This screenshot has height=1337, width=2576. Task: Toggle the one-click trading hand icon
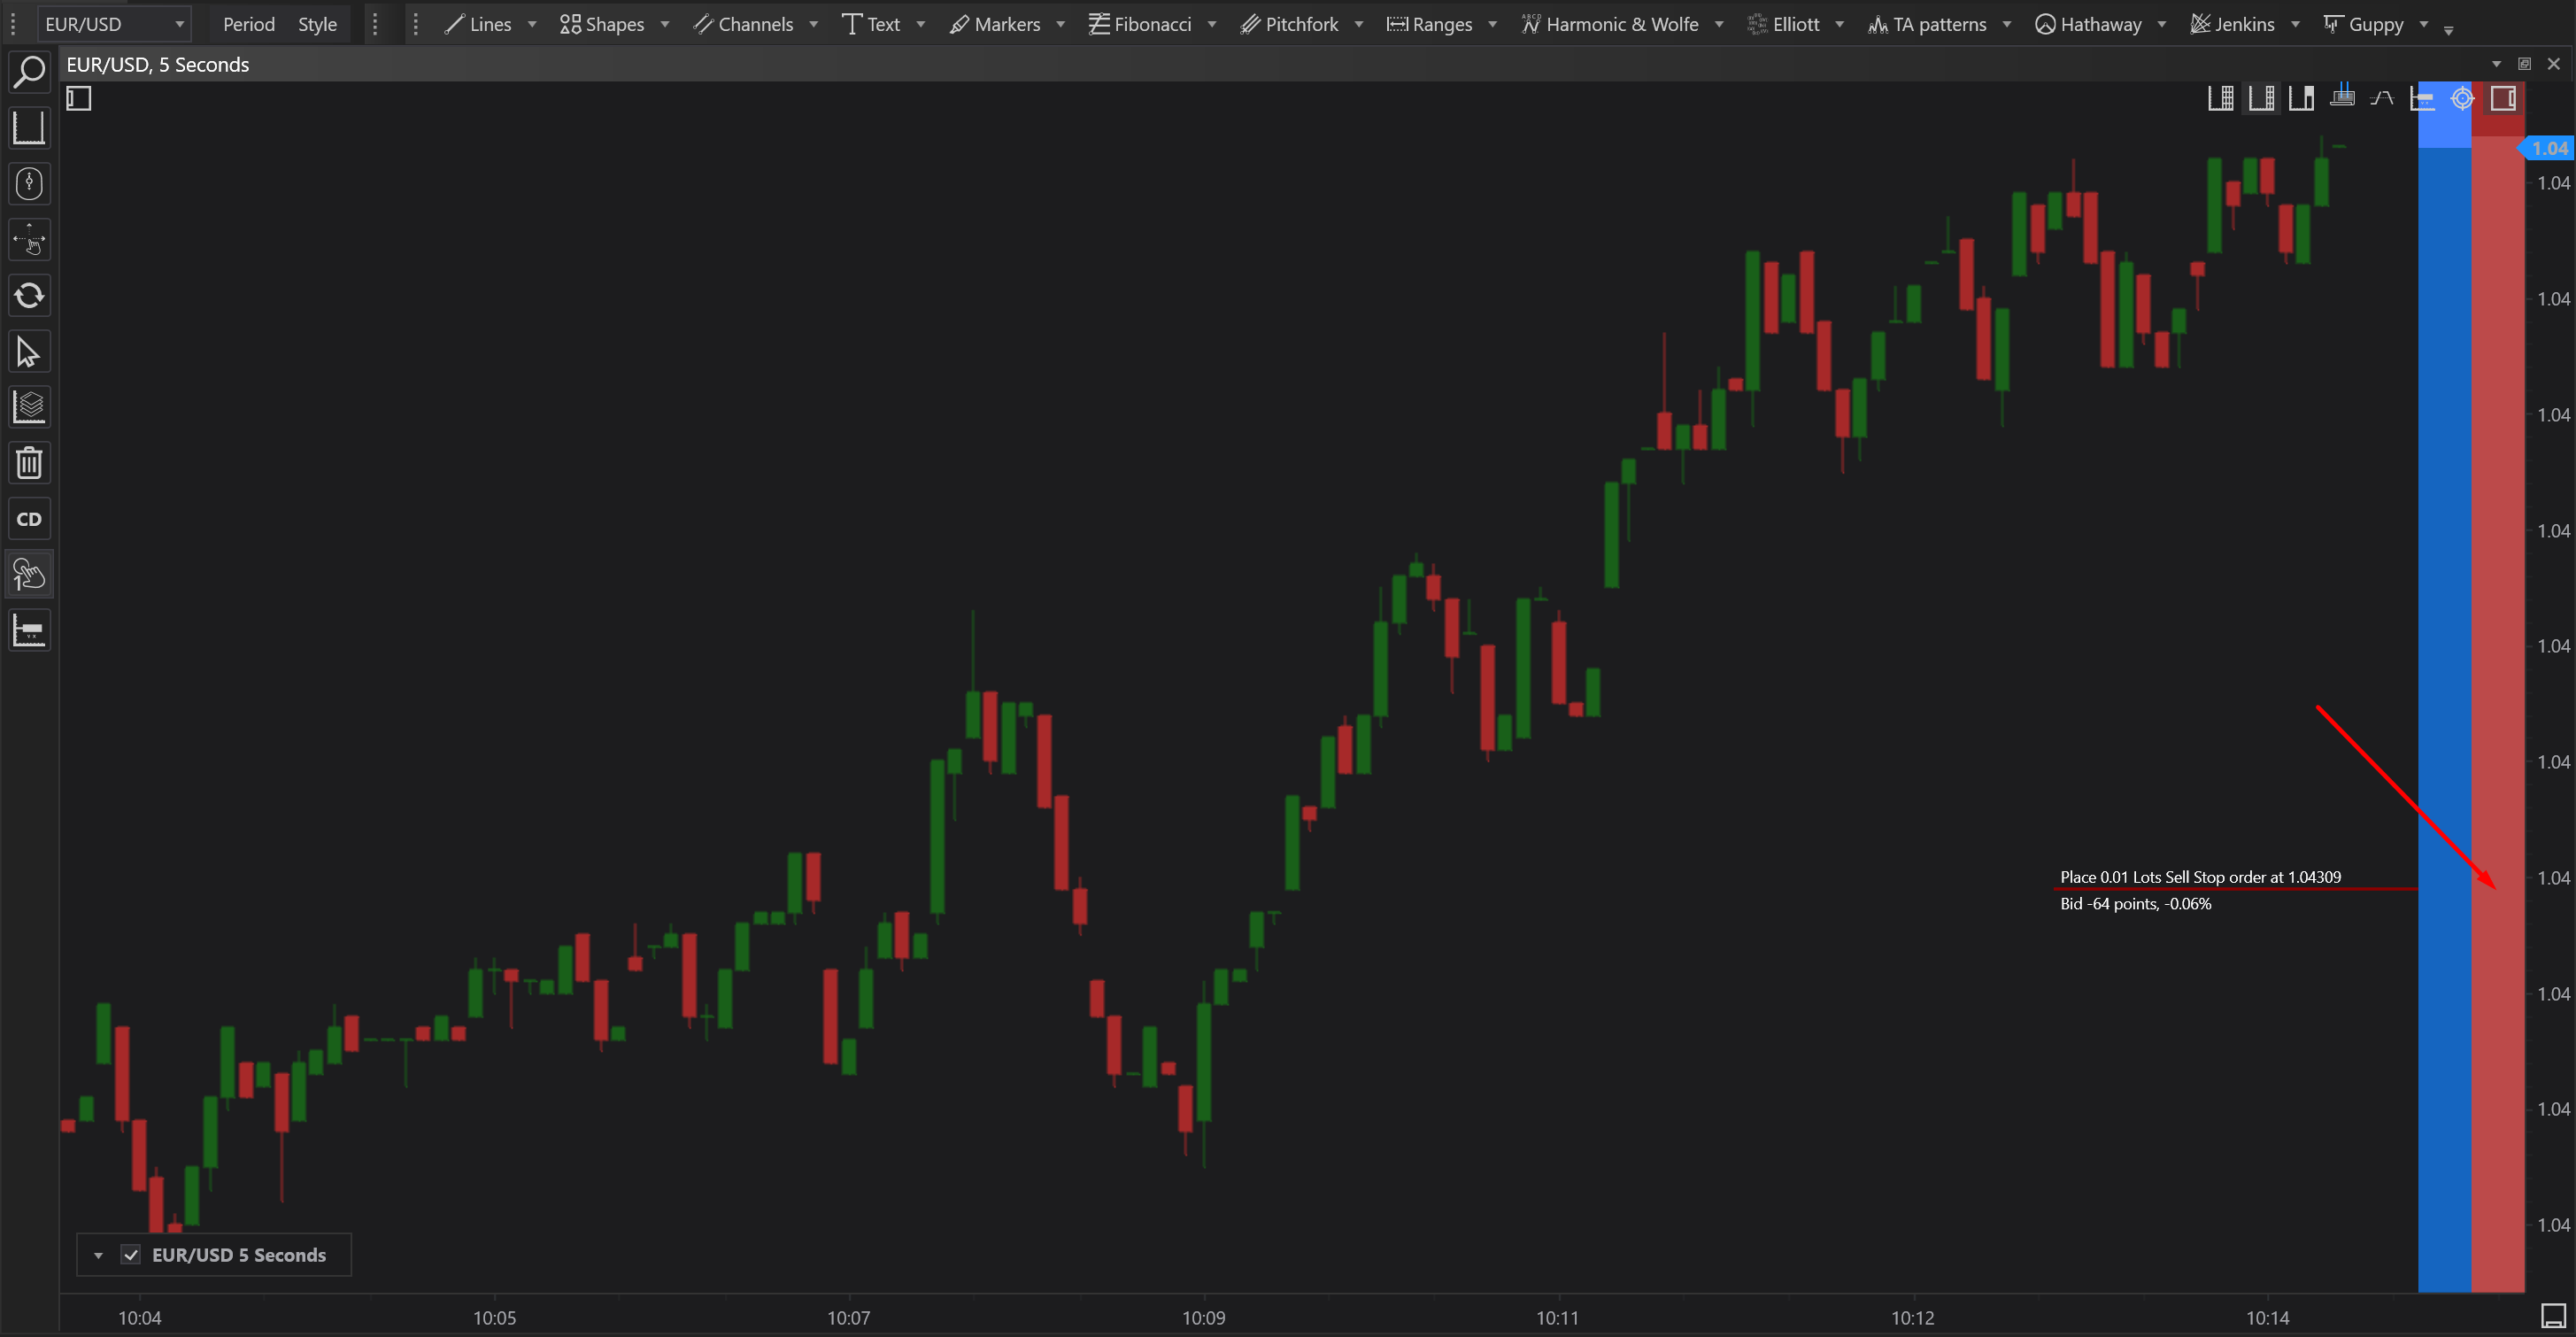[29, 575]
